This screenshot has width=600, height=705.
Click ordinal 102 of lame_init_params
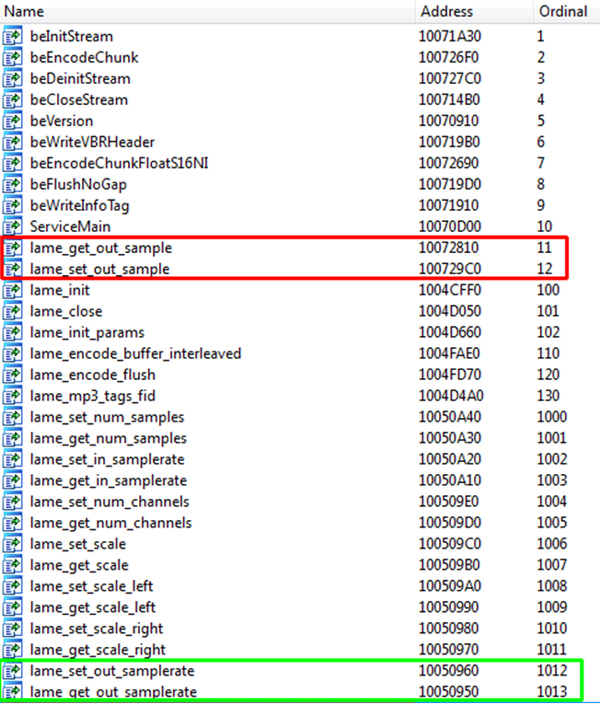tap(548, 333)
